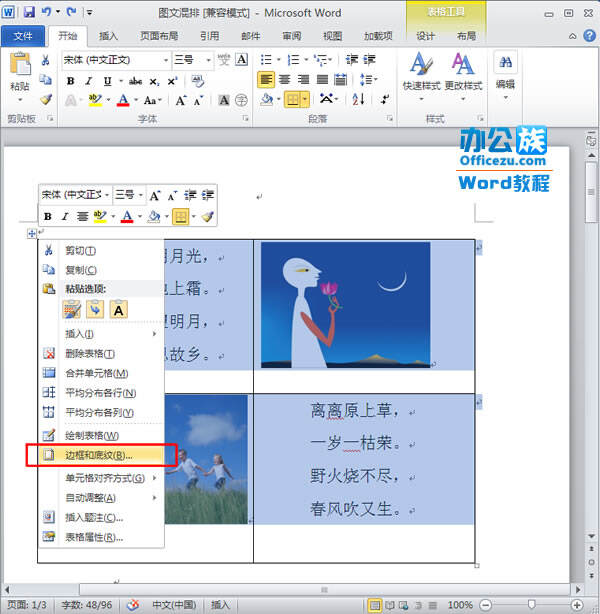Open the Change Case Aa dropdown
This screenshot has height=614, width=600.
tap(152, 101)
